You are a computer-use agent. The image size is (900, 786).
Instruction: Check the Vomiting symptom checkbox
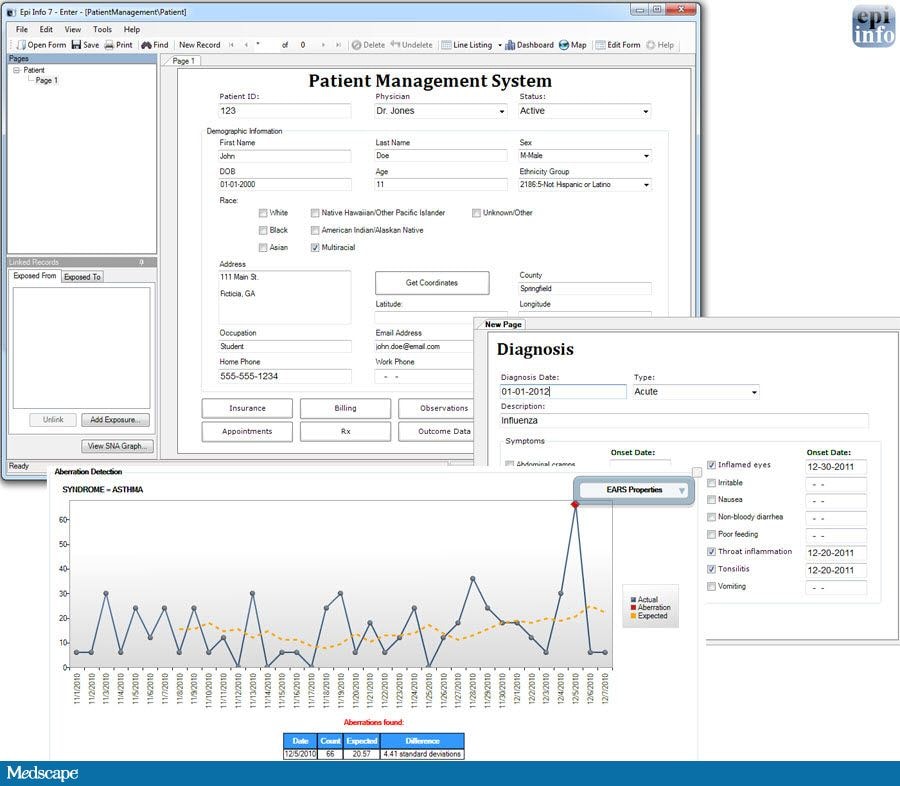(712, 587)
